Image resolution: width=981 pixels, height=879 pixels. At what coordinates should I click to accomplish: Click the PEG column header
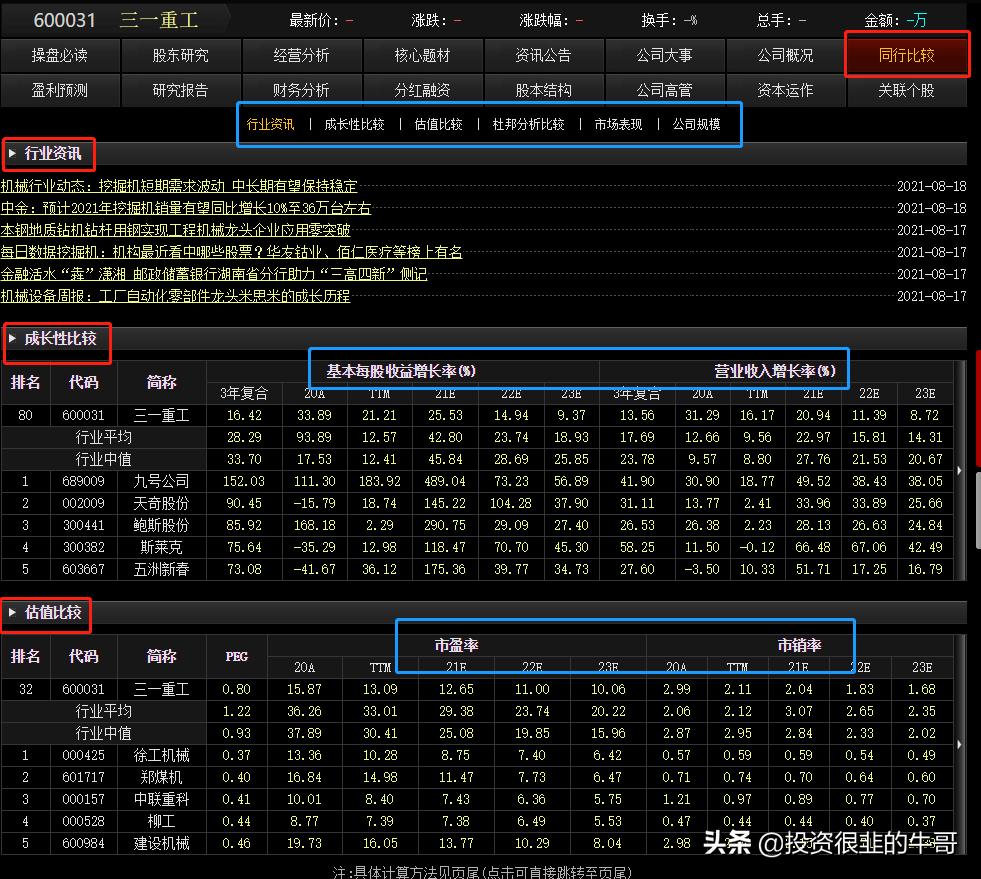pyautogui.click(x=235, y=656)
